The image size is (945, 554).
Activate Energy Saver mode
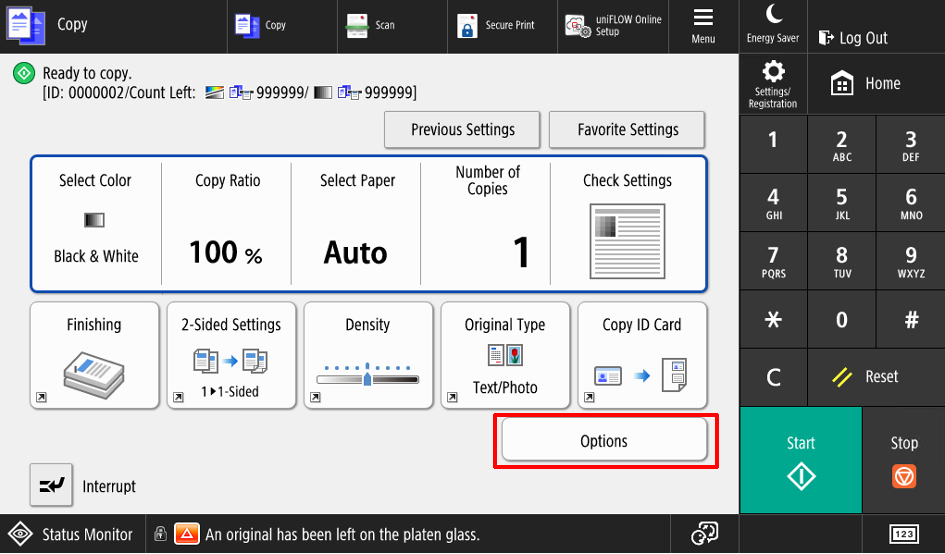coord(773,26)
